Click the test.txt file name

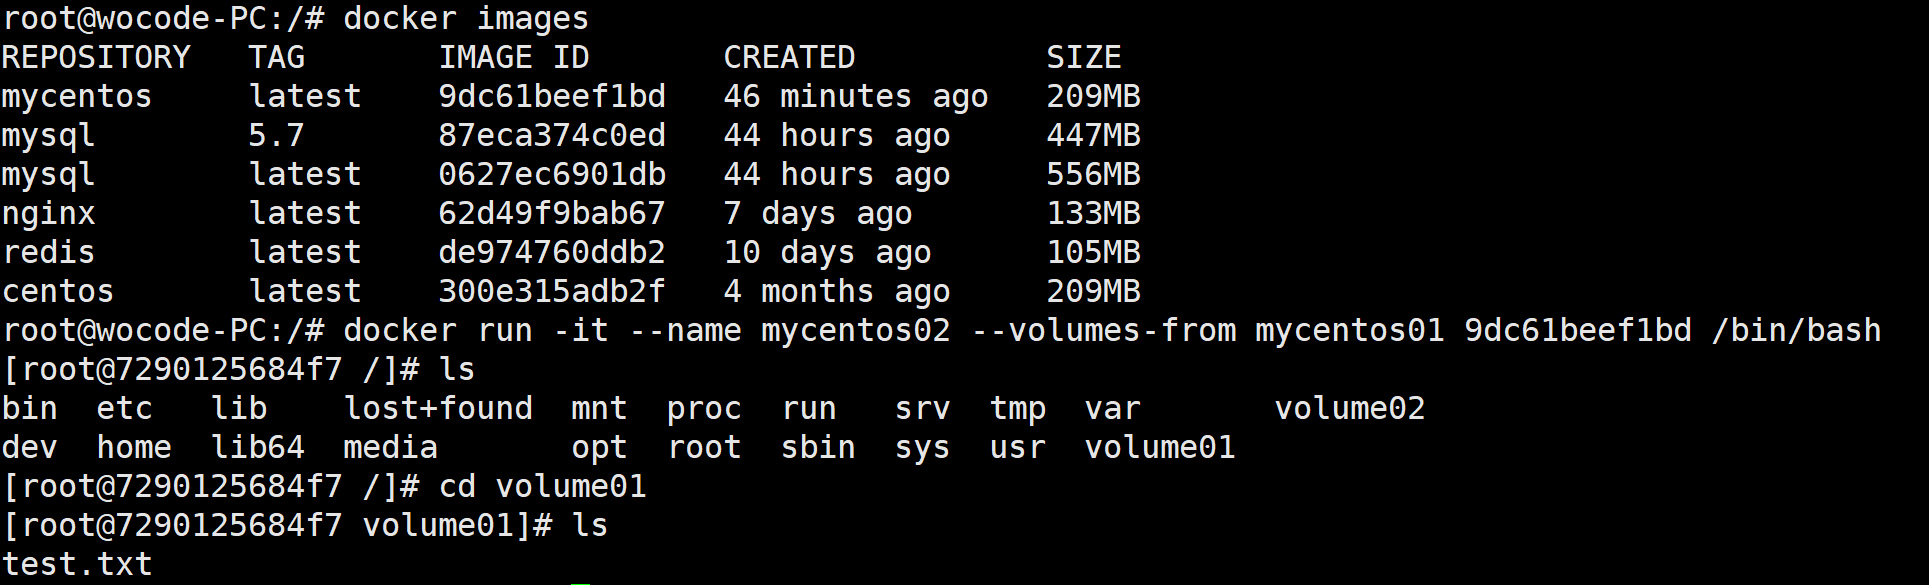pyautogui.click(x=77, y=565)
